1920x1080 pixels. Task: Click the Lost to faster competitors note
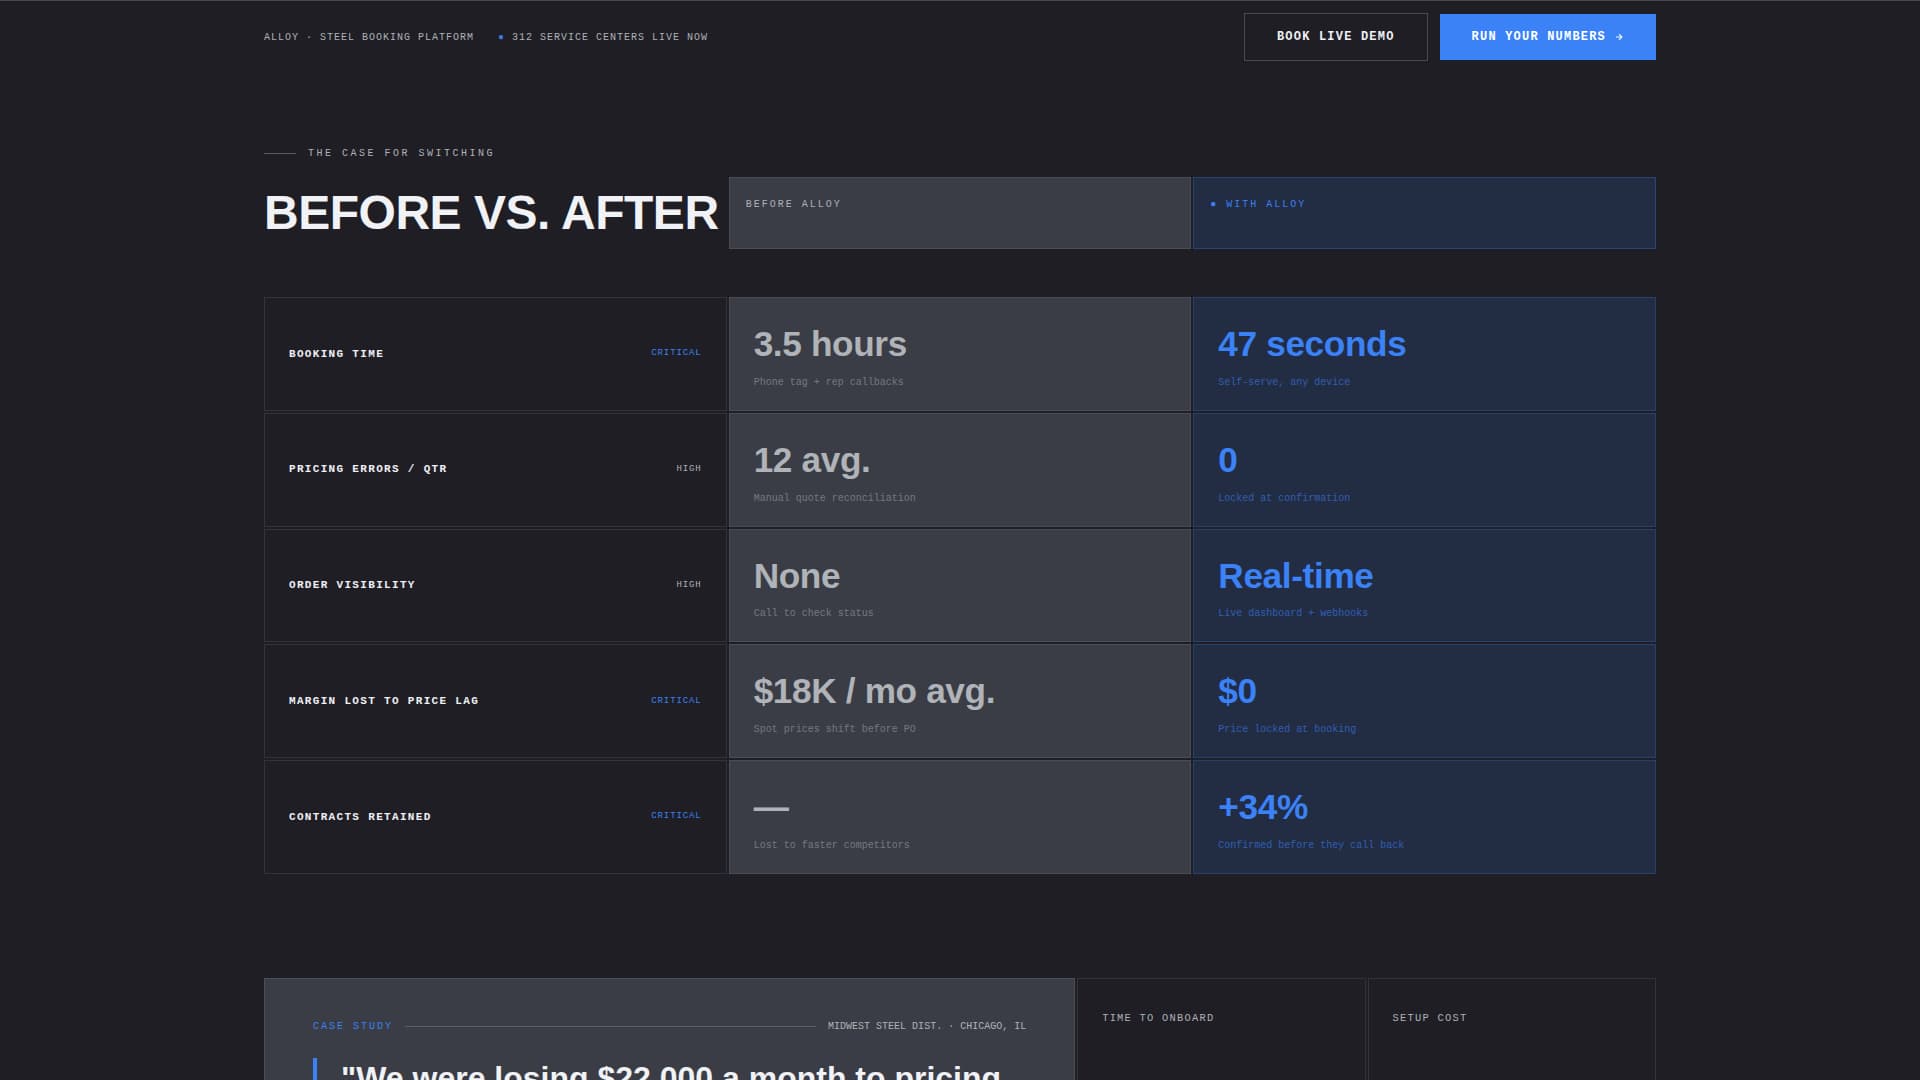(x=832, y=845)
